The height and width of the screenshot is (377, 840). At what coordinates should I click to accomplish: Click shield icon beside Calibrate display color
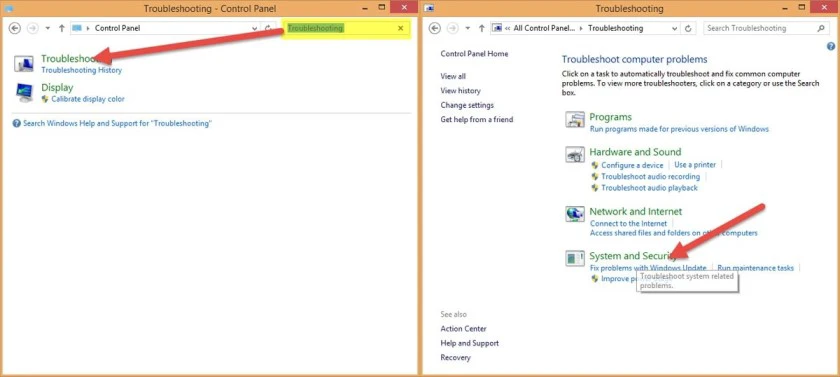(x=45, y=99)
